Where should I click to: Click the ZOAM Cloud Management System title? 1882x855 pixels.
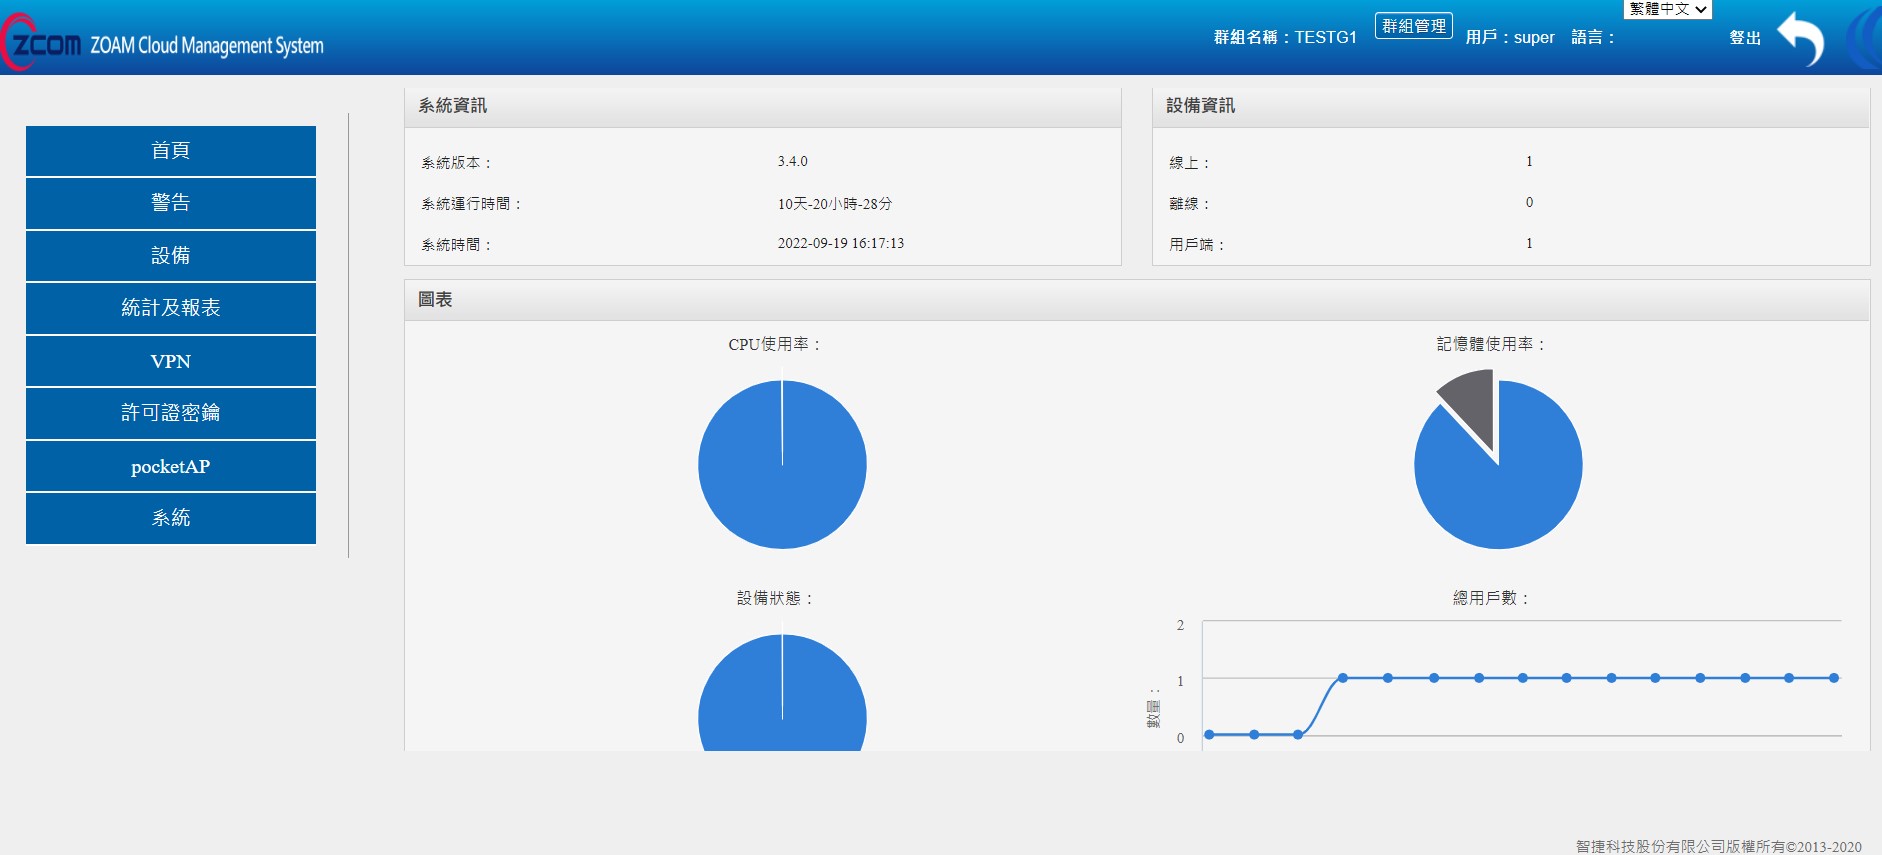click(207, 46)
